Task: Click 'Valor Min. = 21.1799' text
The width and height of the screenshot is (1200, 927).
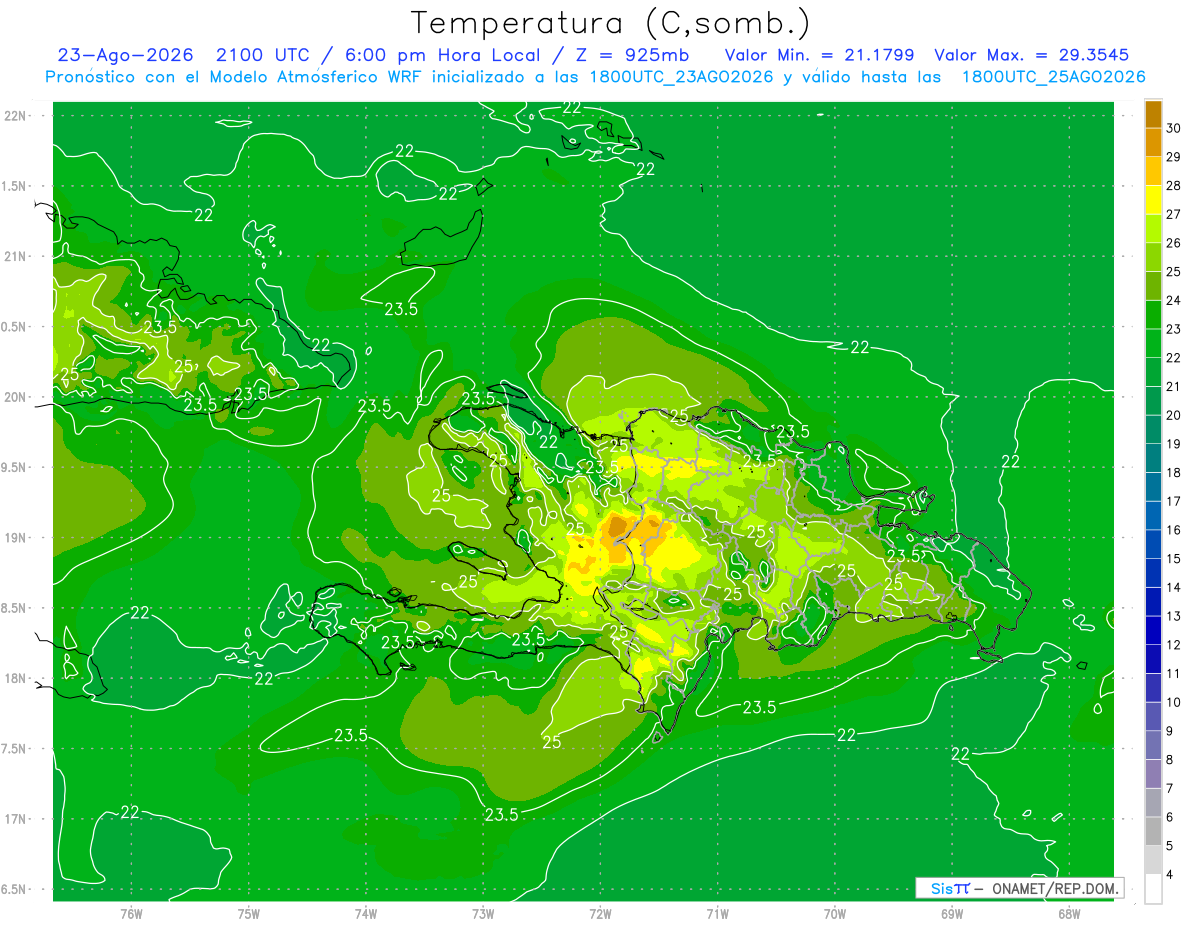Action: [x=820, y=55]
